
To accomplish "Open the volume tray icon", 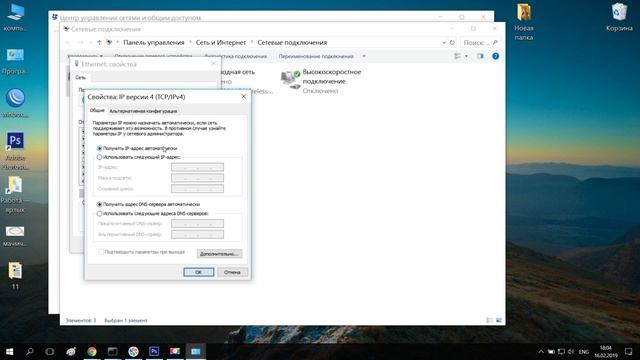I will click(571, 351).
